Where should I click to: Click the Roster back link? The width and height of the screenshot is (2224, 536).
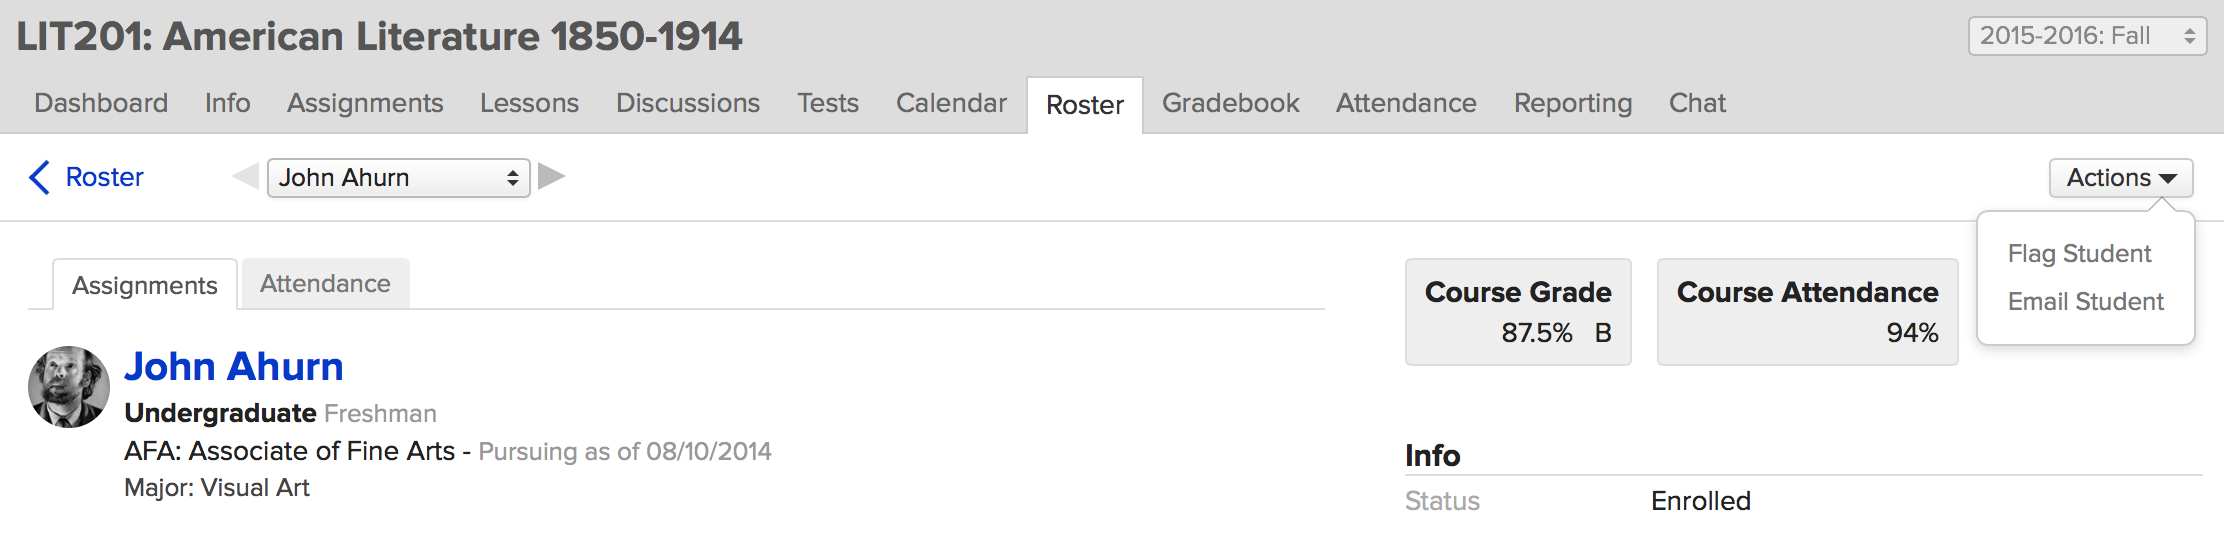104,177
